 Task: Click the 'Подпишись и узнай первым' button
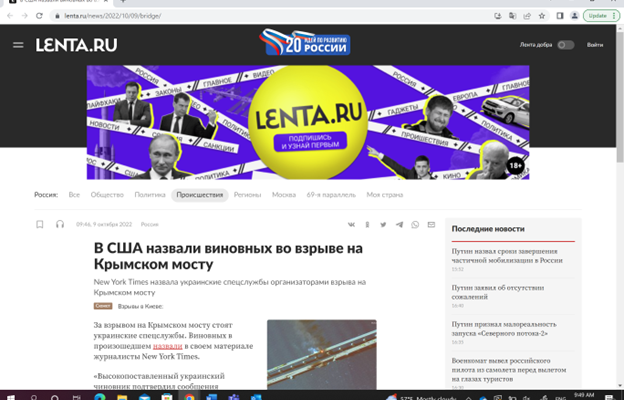[x=310, y=142]
